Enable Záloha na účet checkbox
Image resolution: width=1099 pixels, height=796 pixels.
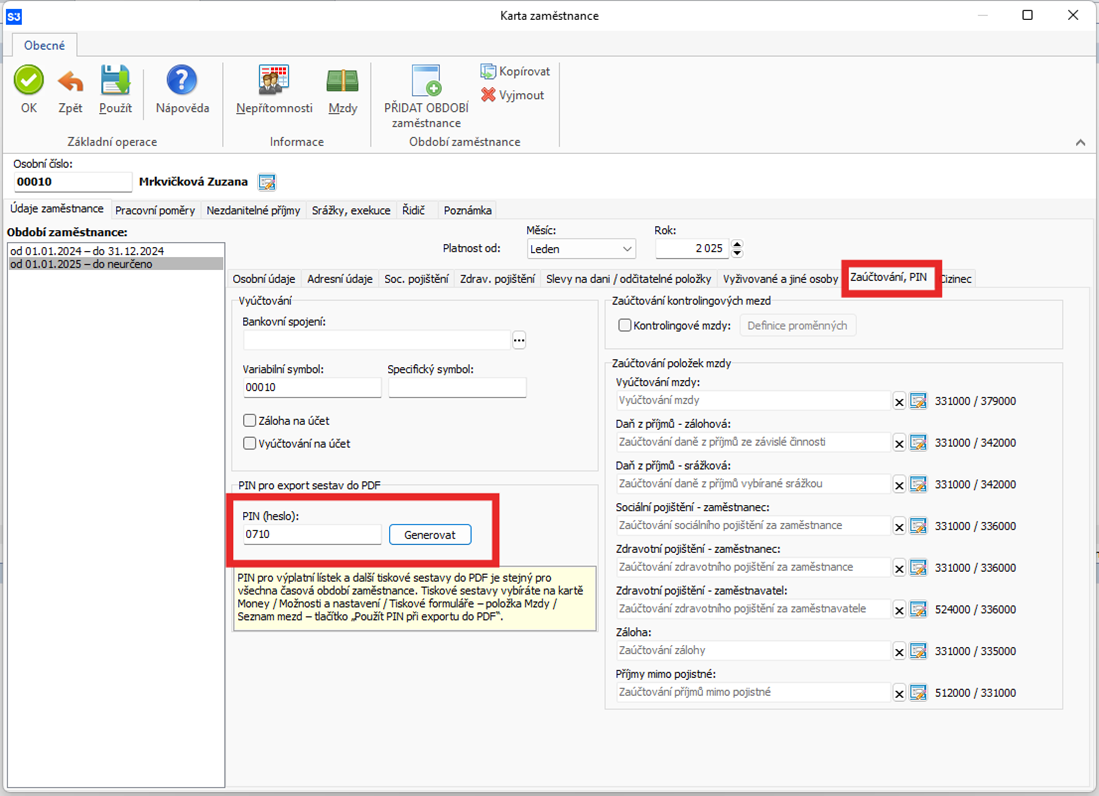pyautogui.click(x=250, y=421)
